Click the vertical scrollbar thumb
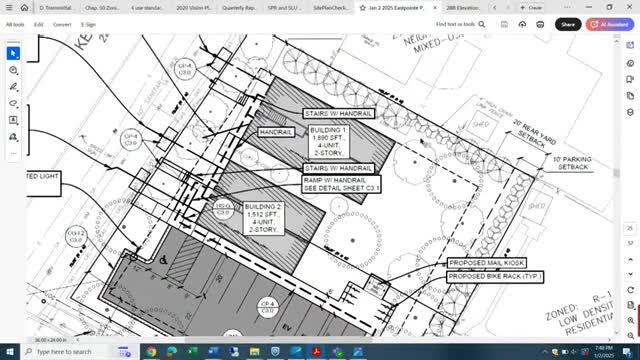Image resolution: width=640 pixels, height=360 pixels. 617,172
